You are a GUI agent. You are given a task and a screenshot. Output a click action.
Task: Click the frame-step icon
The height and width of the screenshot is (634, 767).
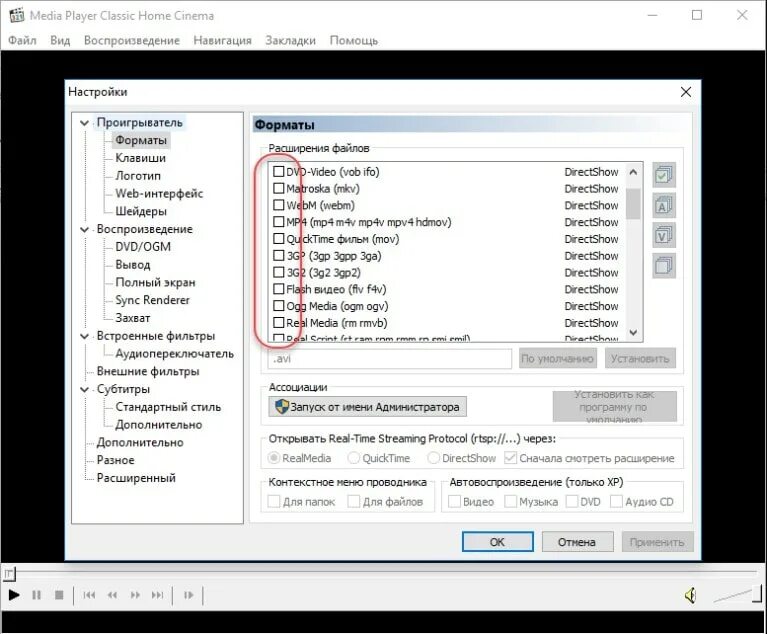188,595
